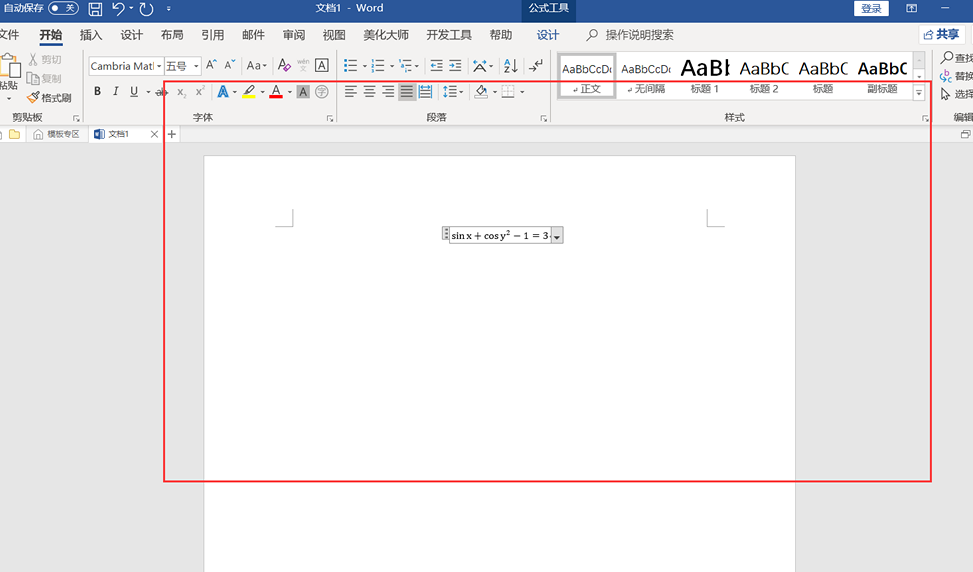Toggle Underline formatting

(x=134, y=92)
